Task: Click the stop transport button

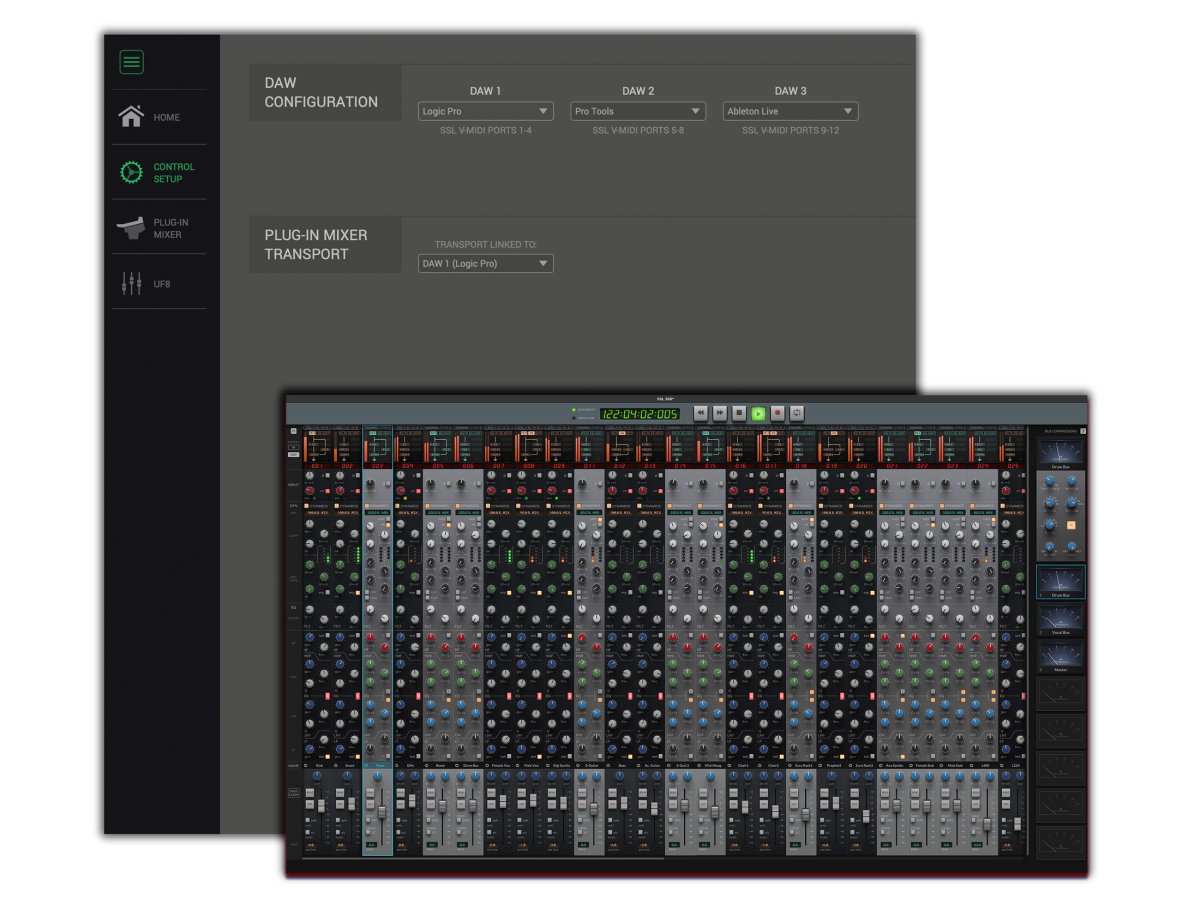Action: [x=738, y=413]
